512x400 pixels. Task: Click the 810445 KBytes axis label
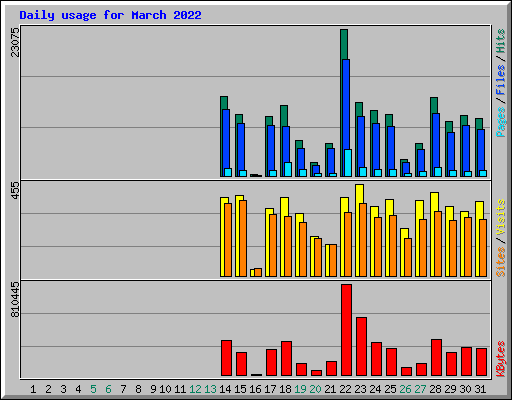pyautogui.click(x=15, y=299)
